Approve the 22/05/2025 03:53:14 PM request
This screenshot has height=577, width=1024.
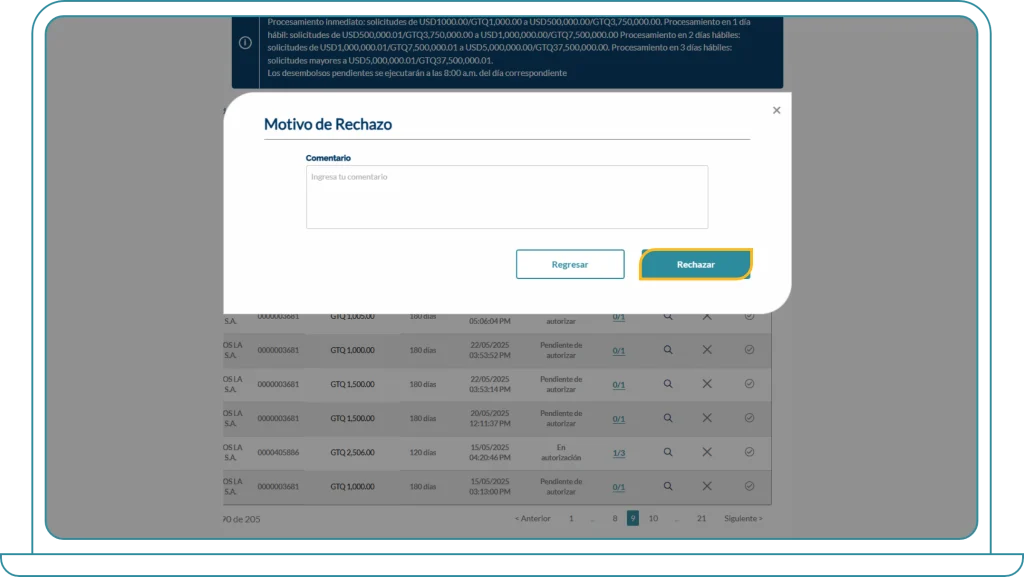[749, 384]
